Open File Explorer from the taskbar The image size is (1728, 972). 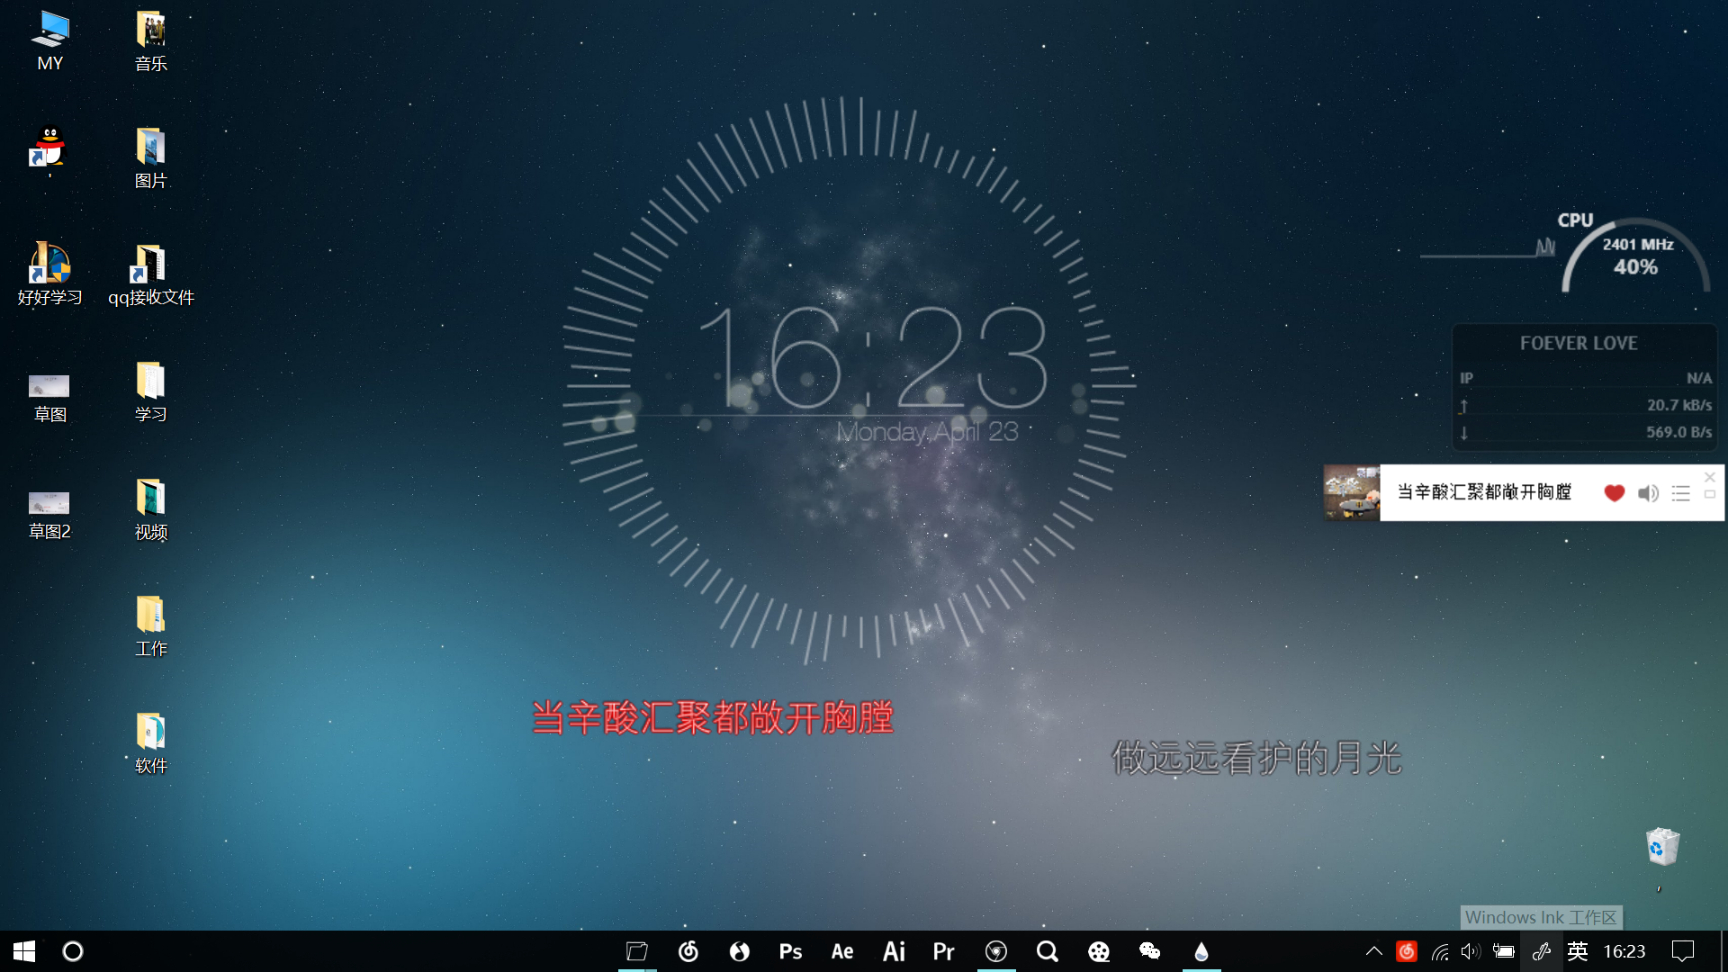point(637,951)
